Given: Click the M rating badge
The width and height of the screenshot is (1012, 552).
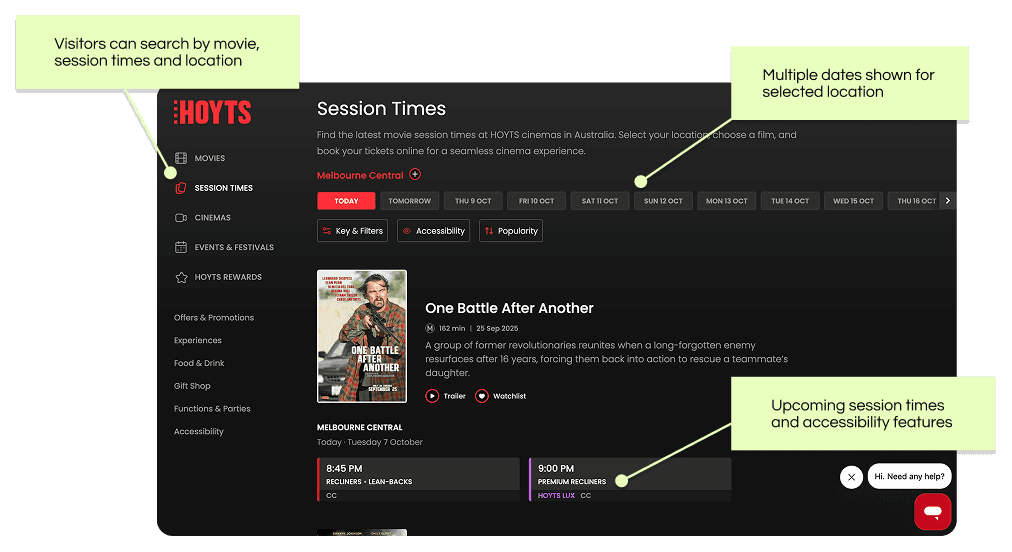Looking at the screenshot, I should pos(430,328).
